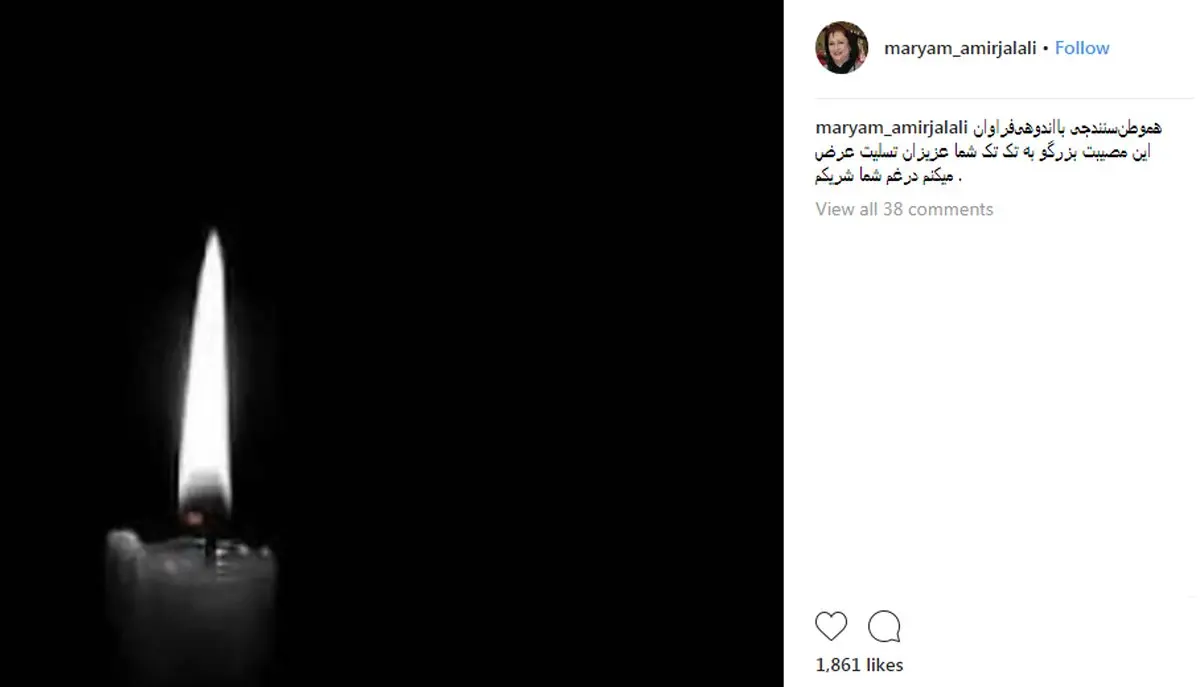Select the bright tip of the flame

coord(212,245)
